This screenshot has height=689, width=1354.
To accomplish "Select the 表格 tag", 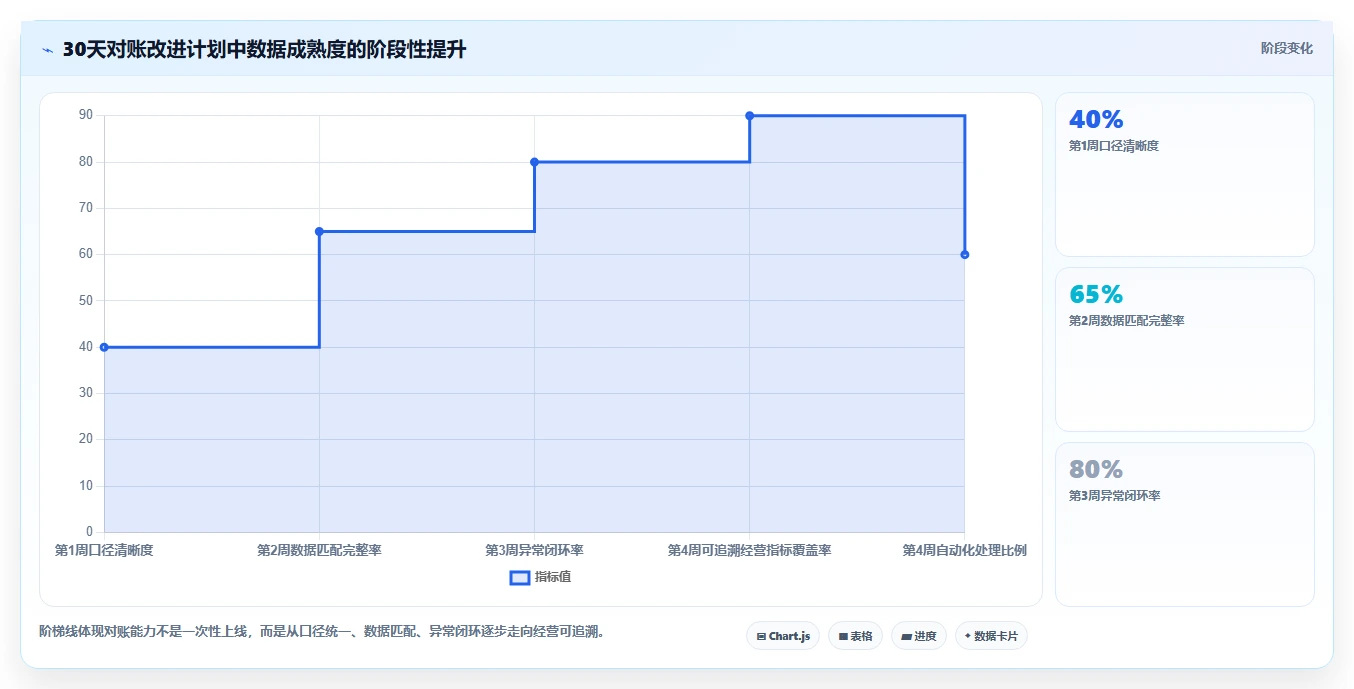I will click(855, 636).
